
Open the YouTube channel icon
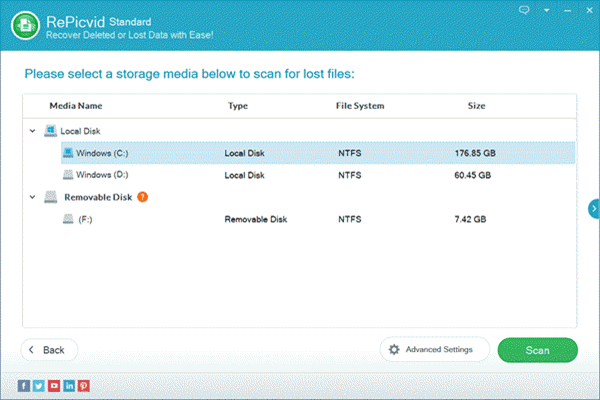(x=54, y=385)
